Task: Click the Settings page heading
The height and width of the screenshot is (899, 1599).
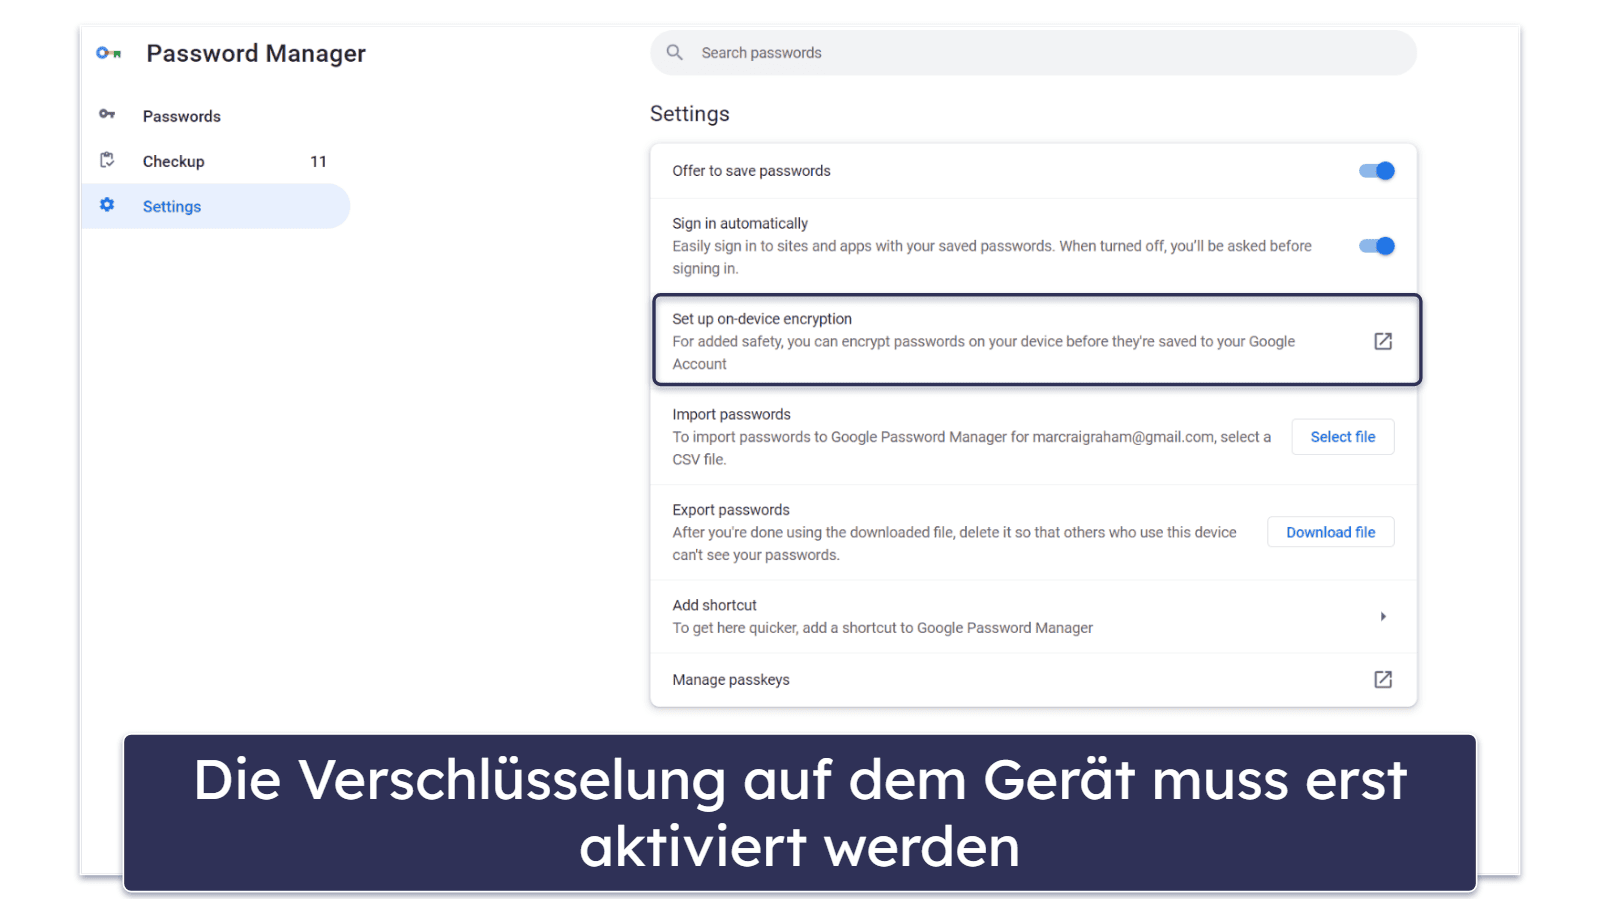Action: [690, 114]
